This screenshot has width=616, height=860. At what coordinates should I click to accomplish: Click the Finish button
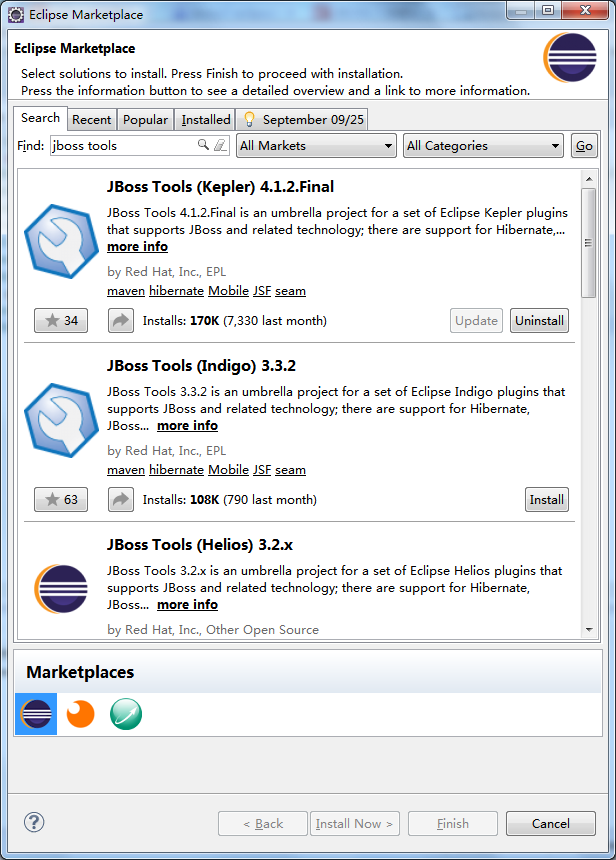pos(453,823)
